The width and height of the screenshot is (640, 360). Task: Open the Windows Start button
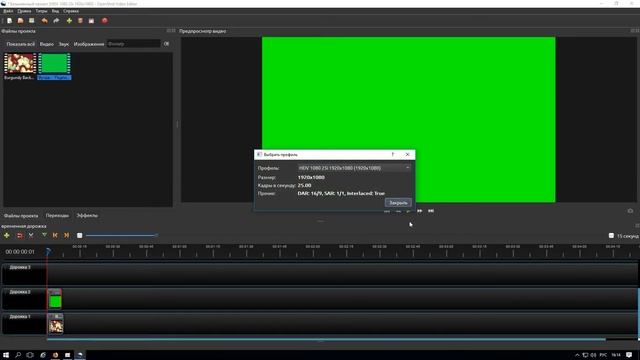click(6, 355)
